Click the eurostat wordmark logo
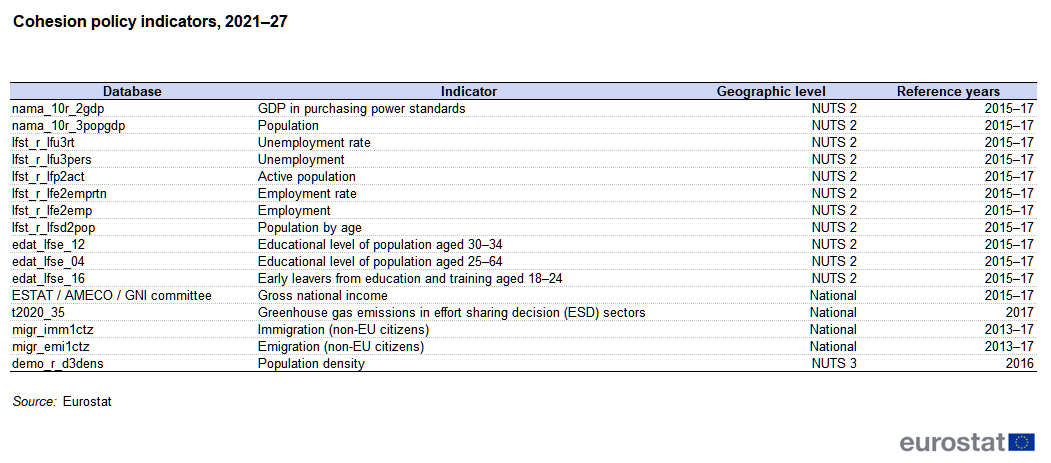Image resolution: width=1051 pixels, height=463 pixels. pos(952,443)
